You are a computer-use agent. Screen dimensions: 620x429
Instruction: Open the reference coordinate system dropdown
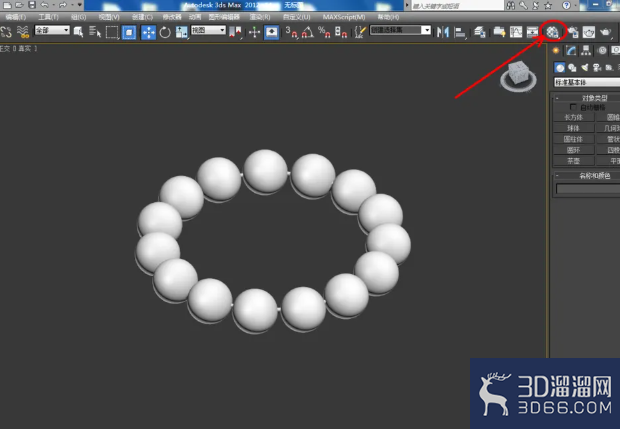(x=208, y=30)
